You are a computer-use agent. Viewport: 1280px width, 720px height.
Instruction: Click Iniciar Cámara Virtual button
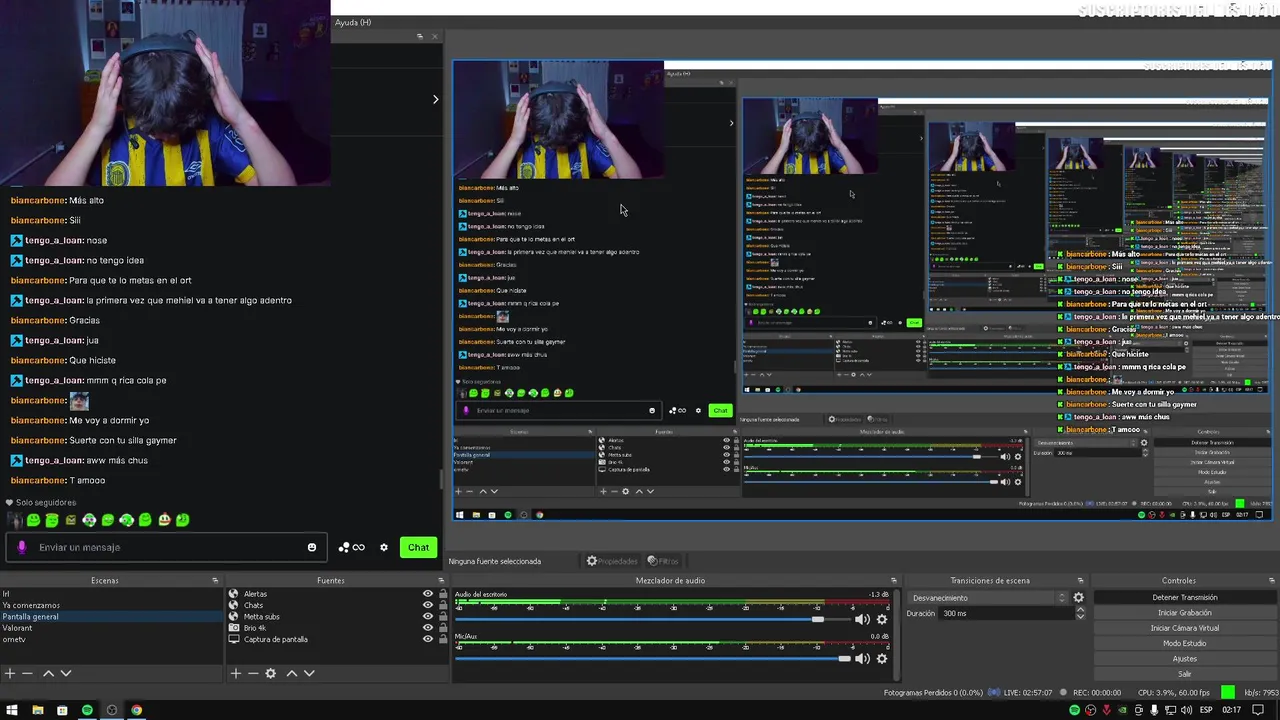coord(1185,628)
